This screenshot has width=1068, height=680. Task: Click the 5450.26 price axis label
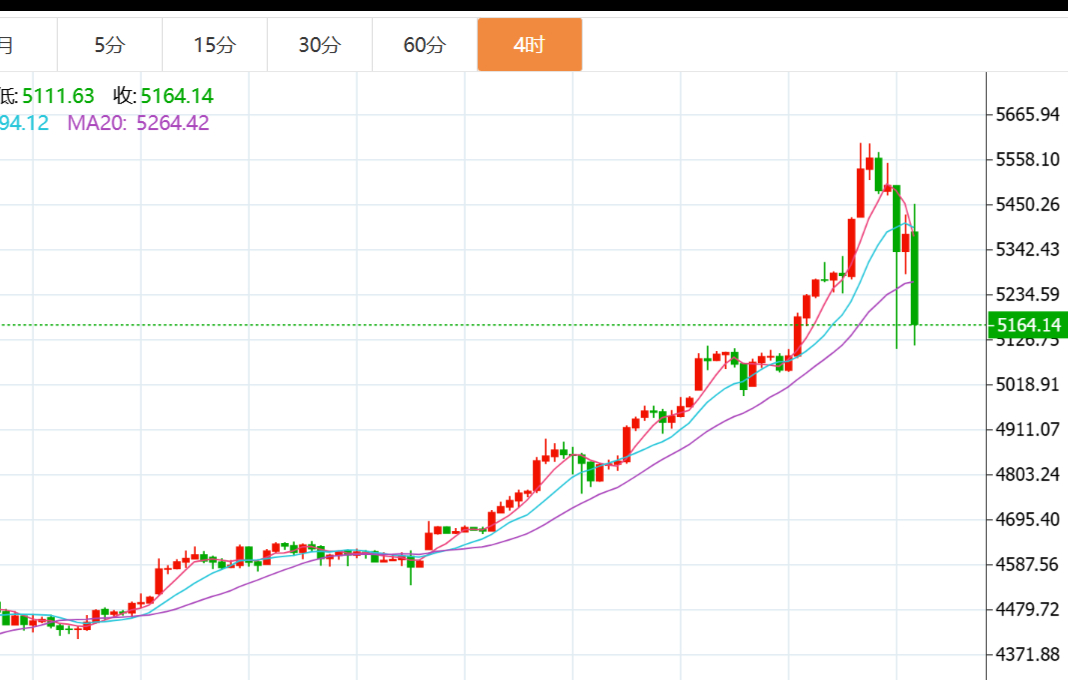1027,204
